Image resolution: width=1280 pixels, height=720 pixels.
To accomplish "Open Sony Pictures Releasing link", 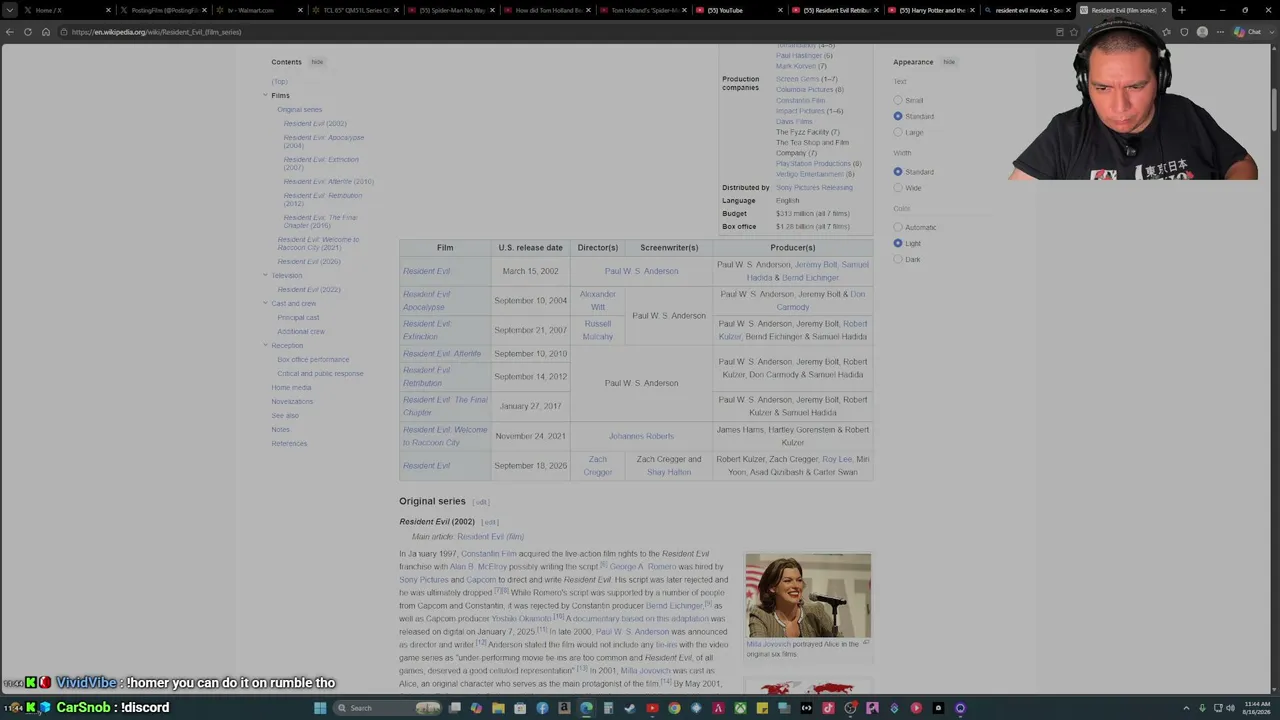I will (x=814, y=188).
